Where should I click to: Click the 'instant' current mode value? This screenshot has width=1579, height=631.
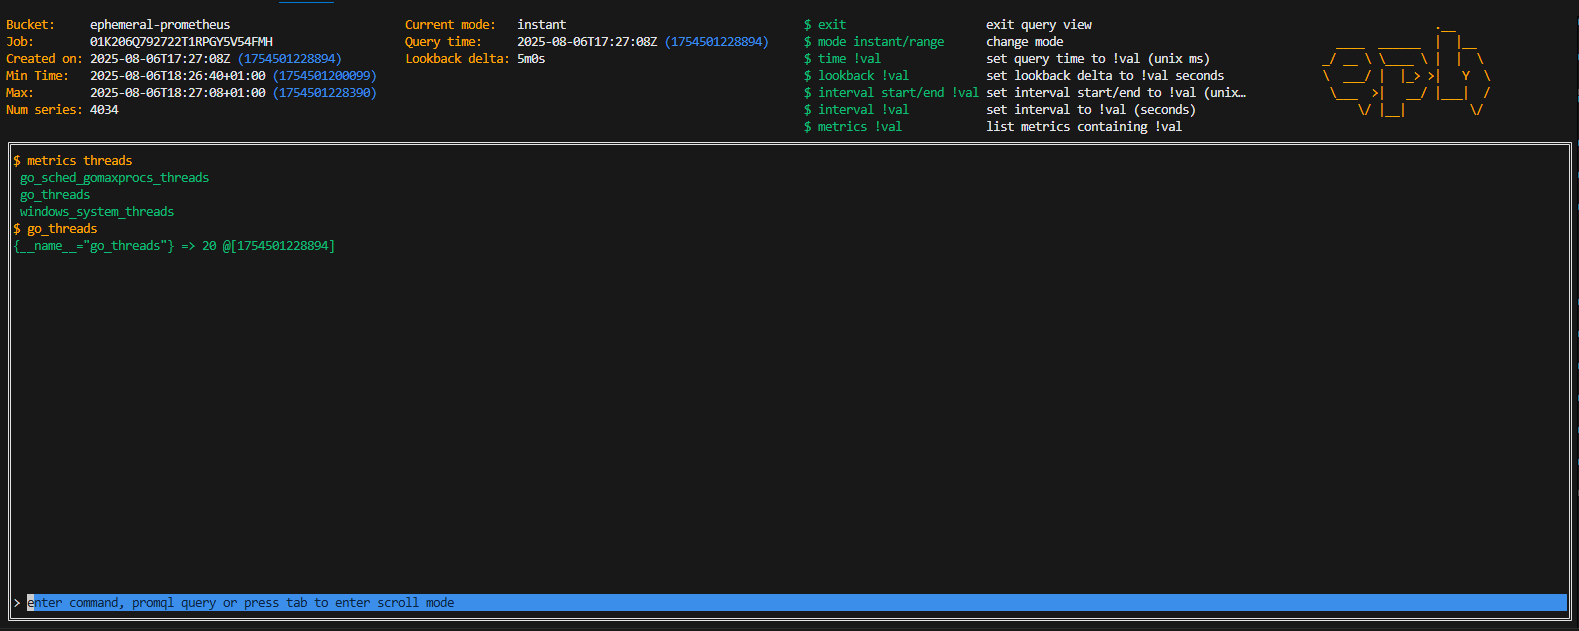point(541,25)
